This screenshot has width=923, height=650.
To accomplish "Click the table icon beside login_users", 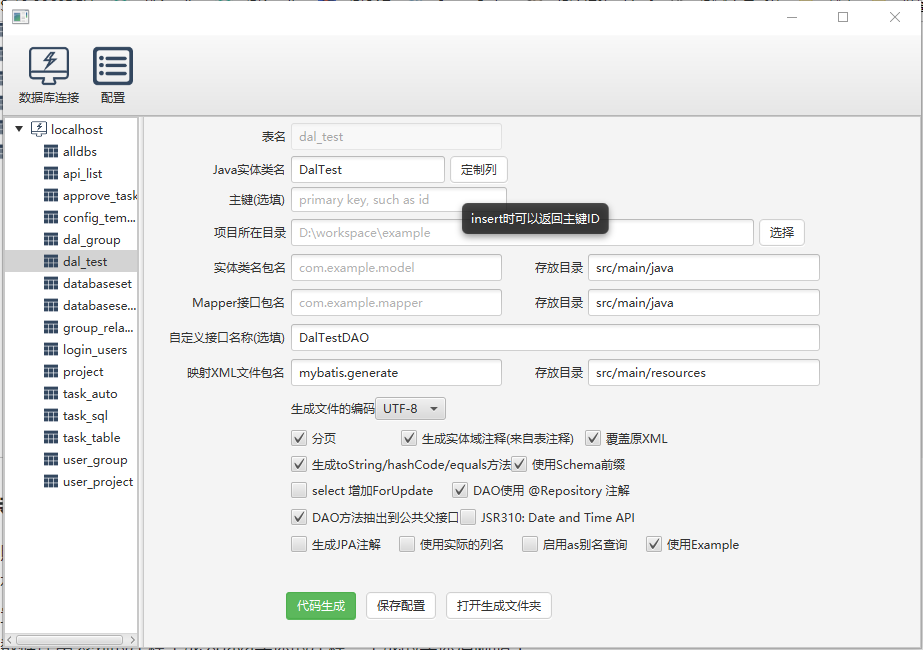I will click(51, 349).
